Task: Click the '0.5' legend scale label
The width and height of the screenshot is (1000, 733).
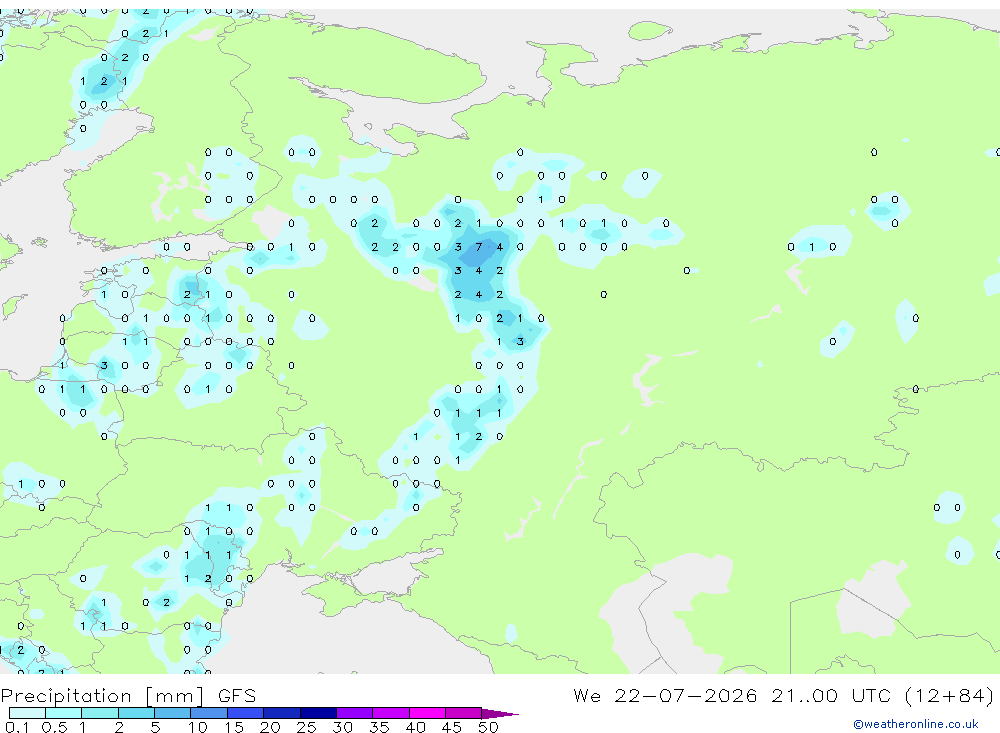Action: point(54,727)
